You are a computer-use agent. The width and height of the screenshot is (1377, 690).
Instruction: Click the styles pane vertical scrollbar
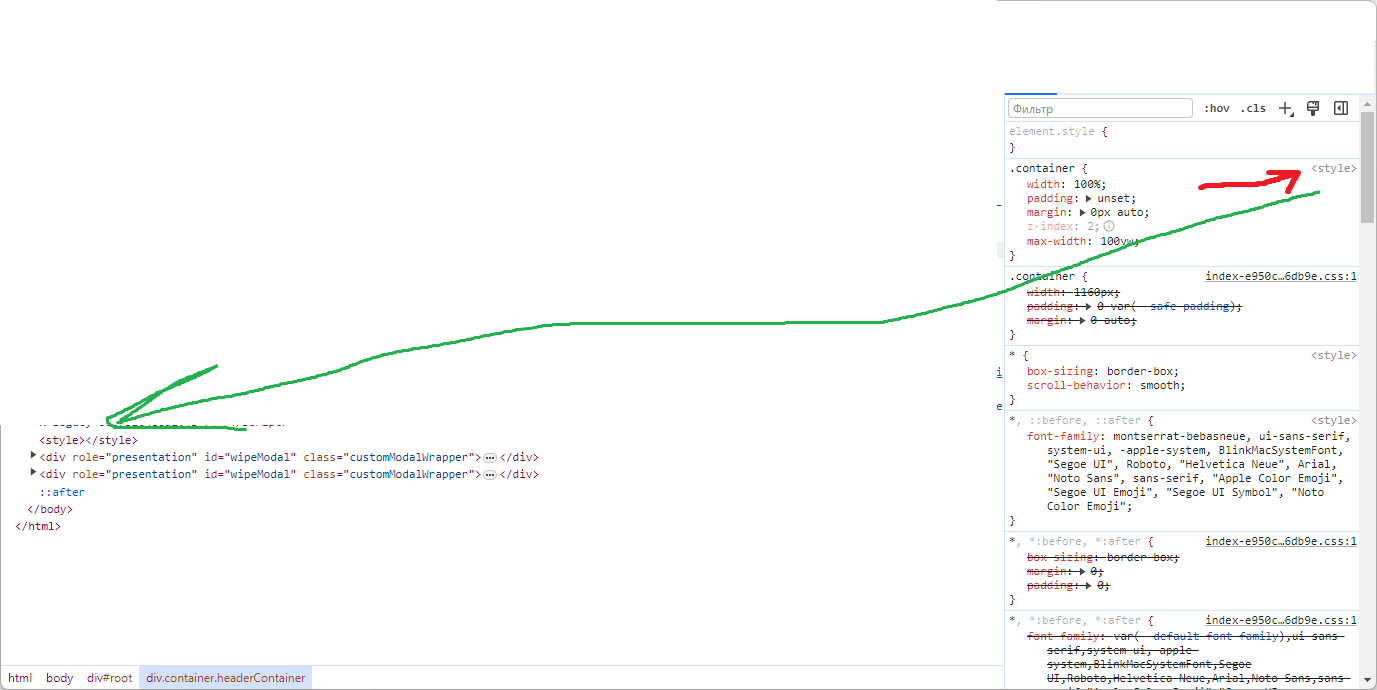[1368, 168]
